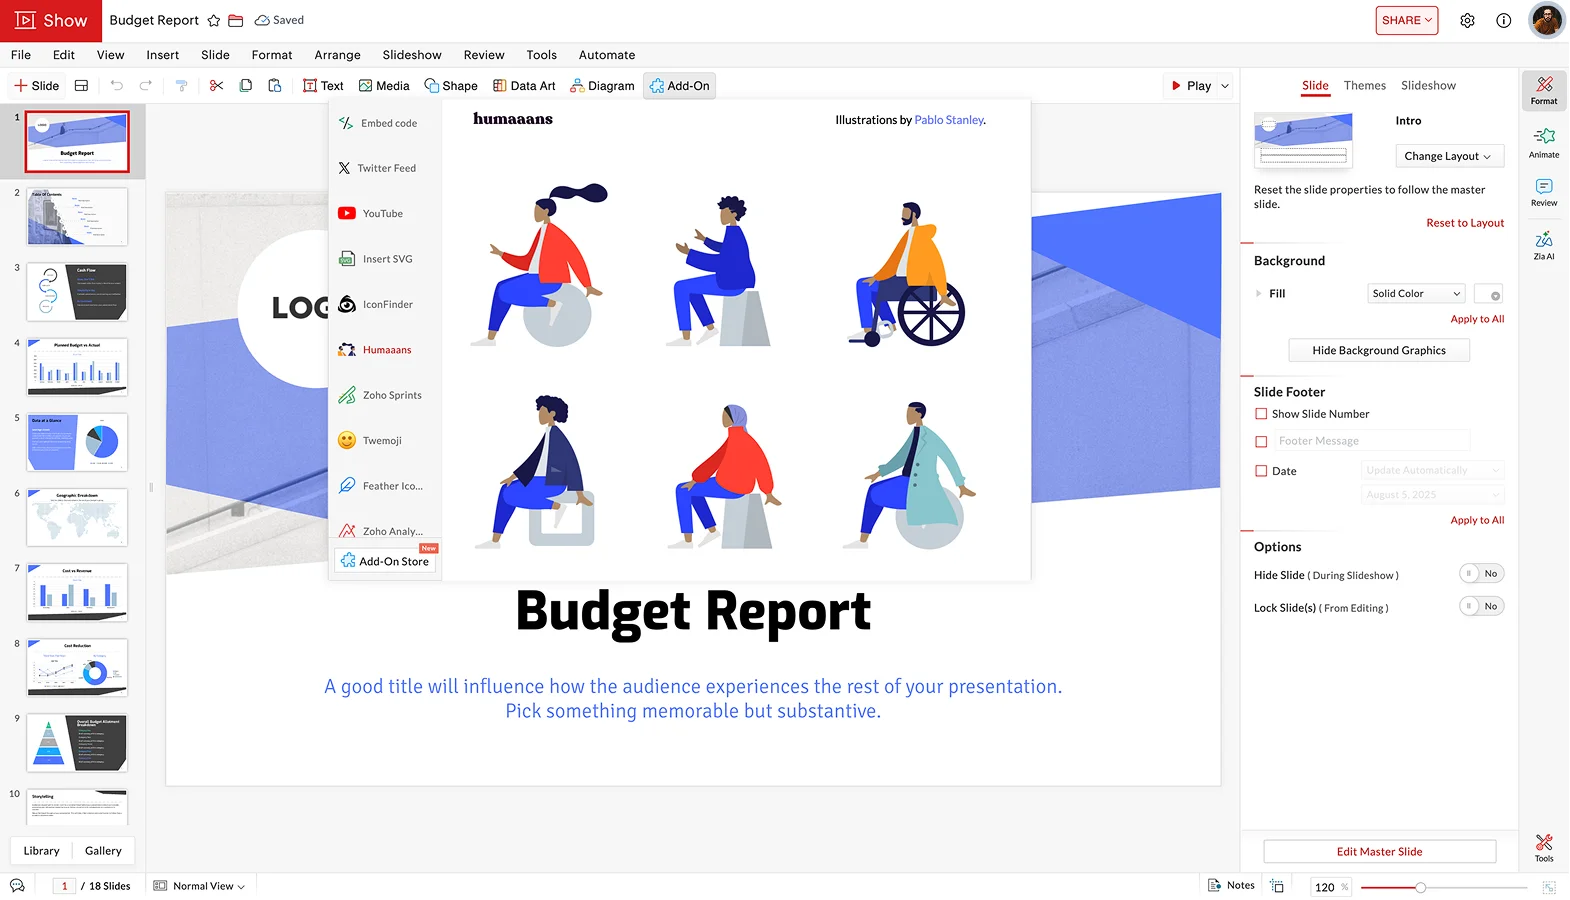Open Zia AI assistant
This screenshot has height=900, width=1570.
point(1544,245)
